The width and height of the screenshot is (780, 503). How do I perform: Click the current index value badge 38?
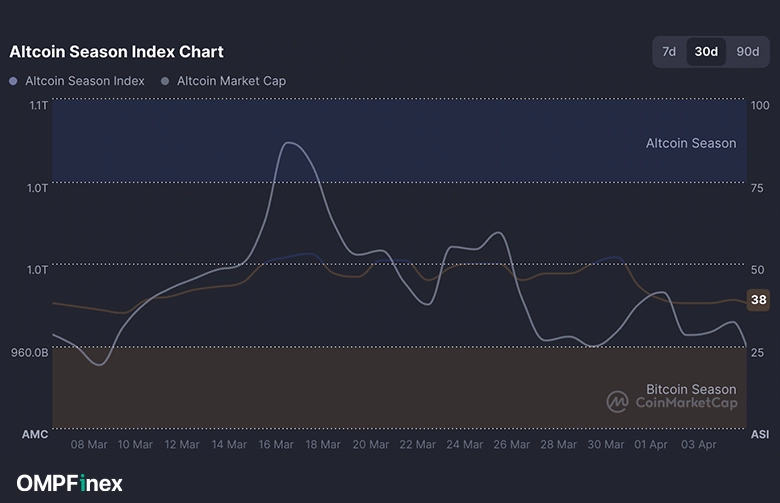pos(759,300)
